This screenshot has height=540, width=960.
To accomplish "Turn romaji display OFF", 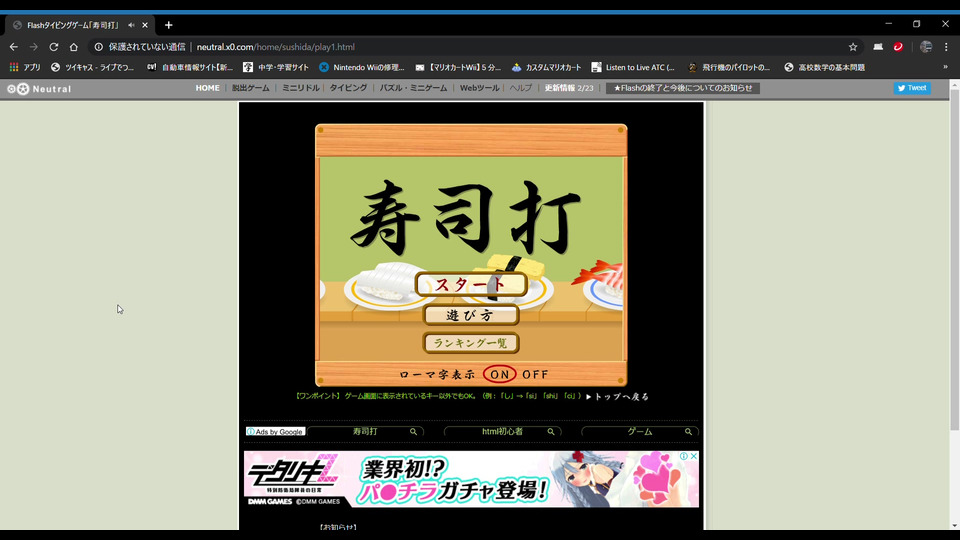I will point(535,374).
